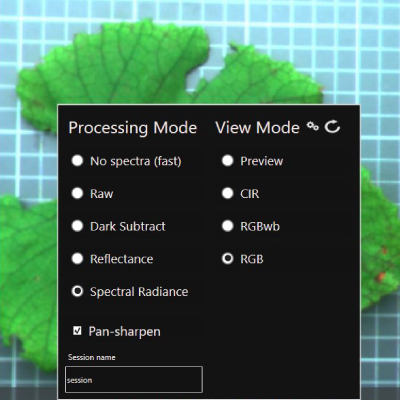The width and height of the screenshot is (400, 400).
Task: Select the Spectral Radiance radio button
Action: [x=77, y=291]
